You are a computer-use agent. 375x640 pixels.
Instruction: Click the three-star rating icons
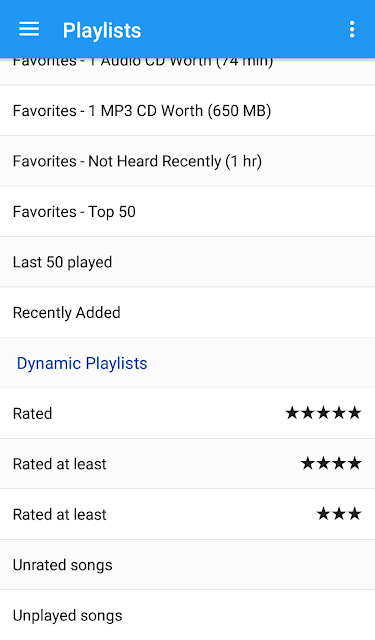(x=339, y=513)
